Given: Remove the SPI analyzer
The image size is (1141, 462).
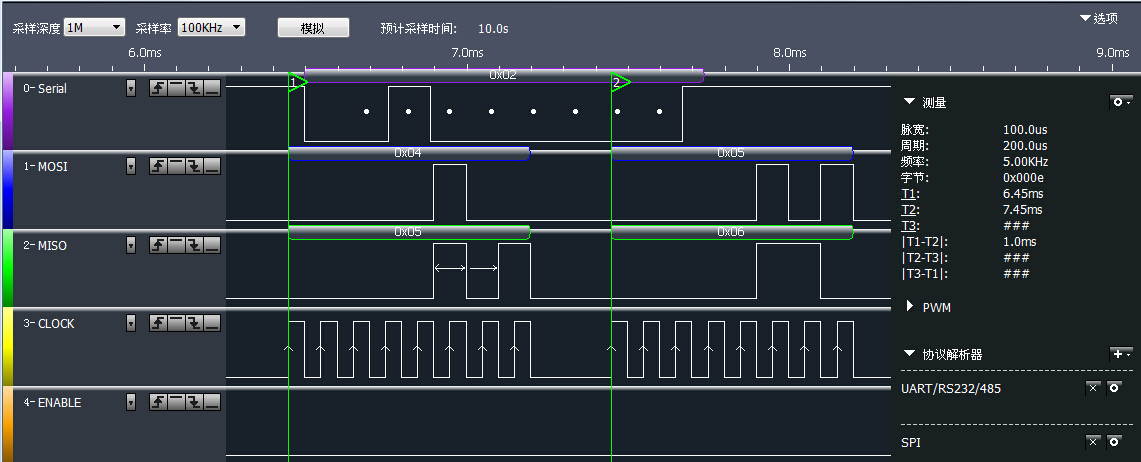Looking at the screenshot, I should click(1093, 442).
